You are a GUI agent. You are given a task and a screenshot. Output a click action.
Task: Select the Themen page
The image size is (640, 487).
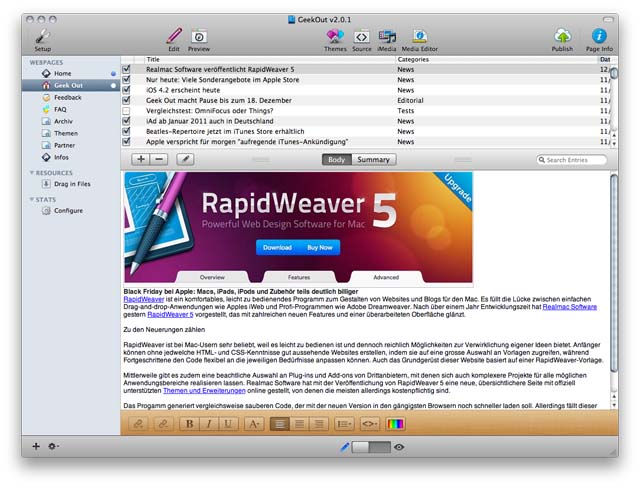click(x=71, y=133)
